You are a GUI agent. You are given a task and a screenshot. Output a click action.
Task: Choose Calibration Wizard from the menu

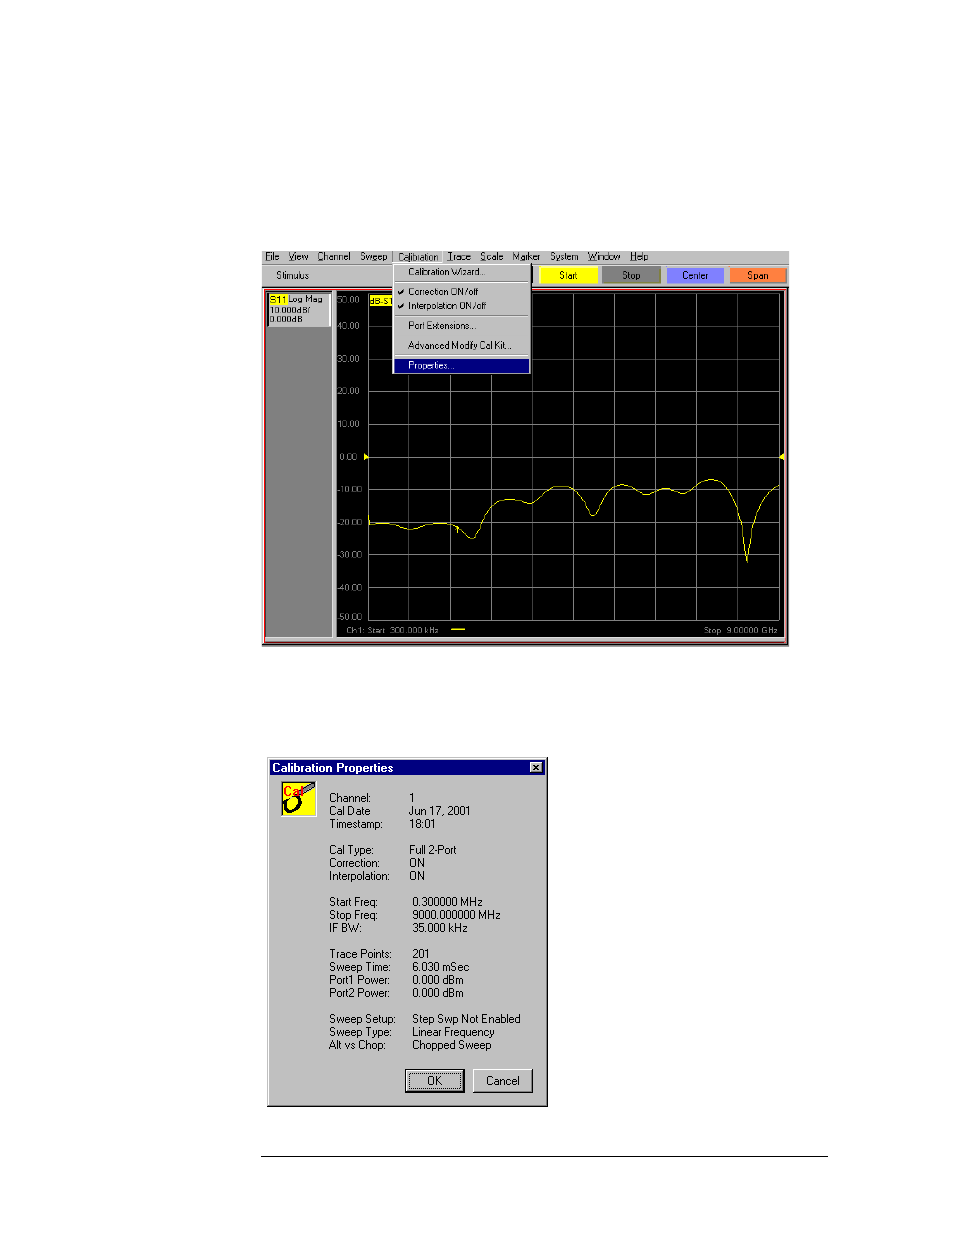pyautogui.click(x=461, y=272)
